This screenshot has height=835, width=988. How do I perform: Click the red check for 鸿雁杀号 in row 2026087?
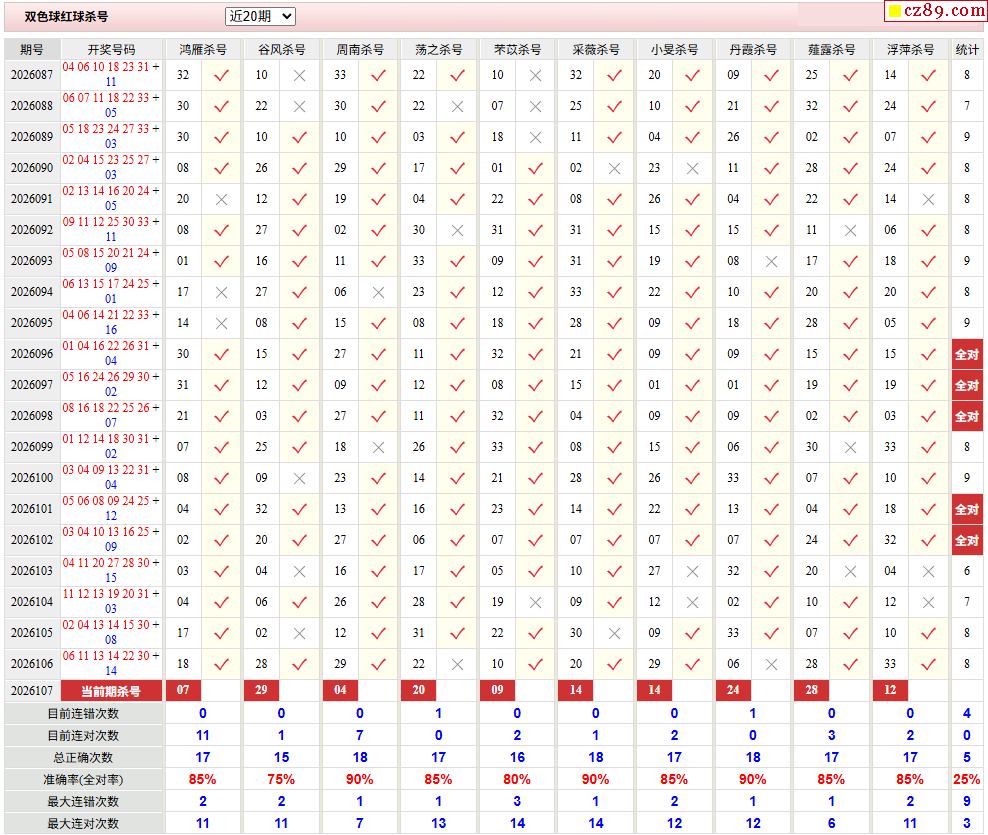point(221,76)
